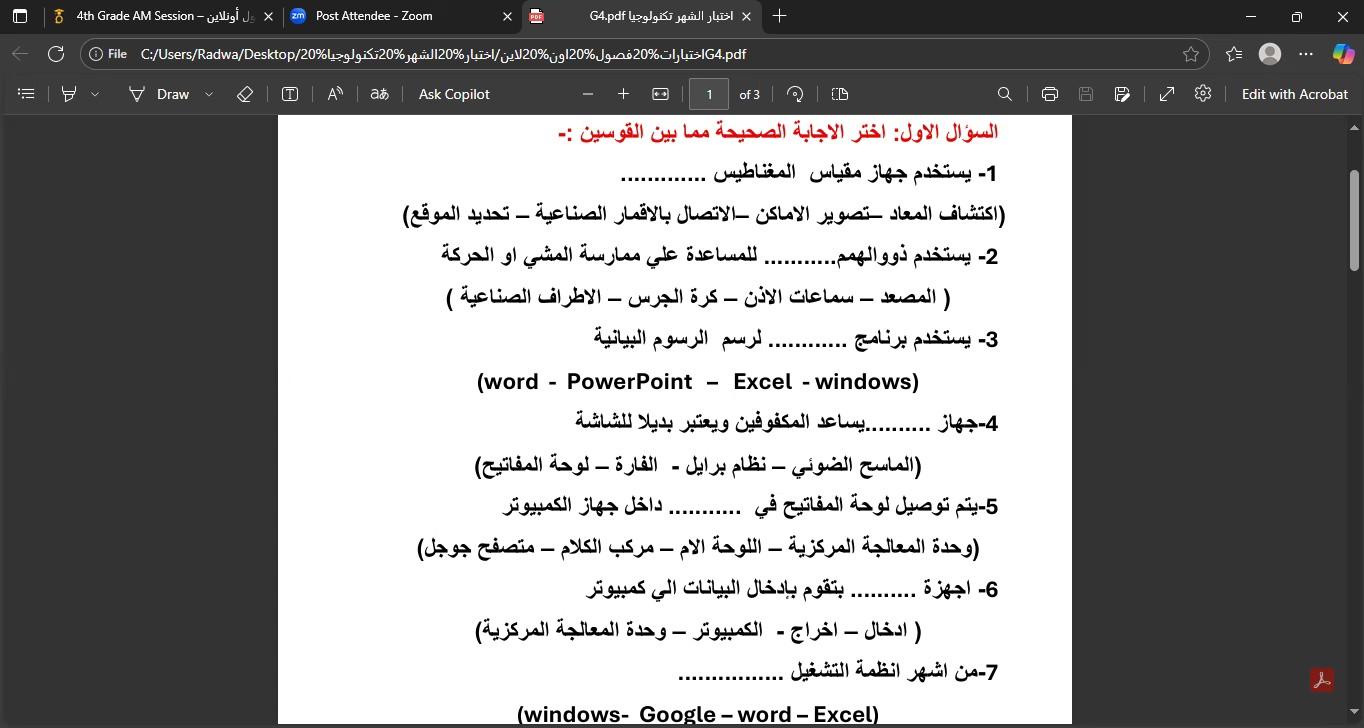The width and height of the screenshot is (1364, 728).
Task: Click question line starting with '3- يستخدم برنامج'
Action: tap(796, 339)
